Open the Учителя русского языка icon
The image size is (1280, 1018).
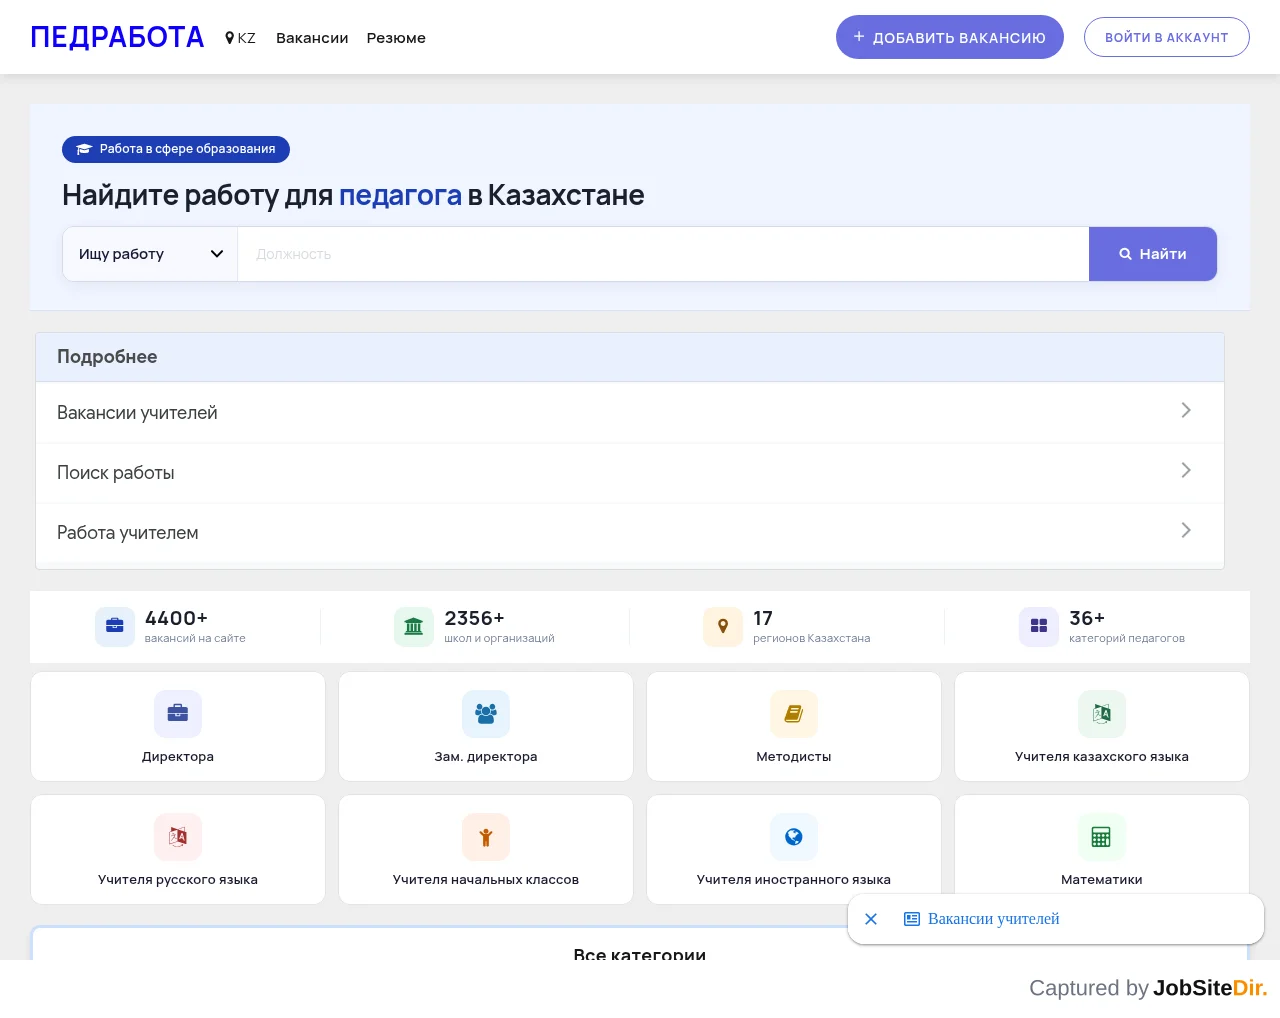[x=178, y=837]
